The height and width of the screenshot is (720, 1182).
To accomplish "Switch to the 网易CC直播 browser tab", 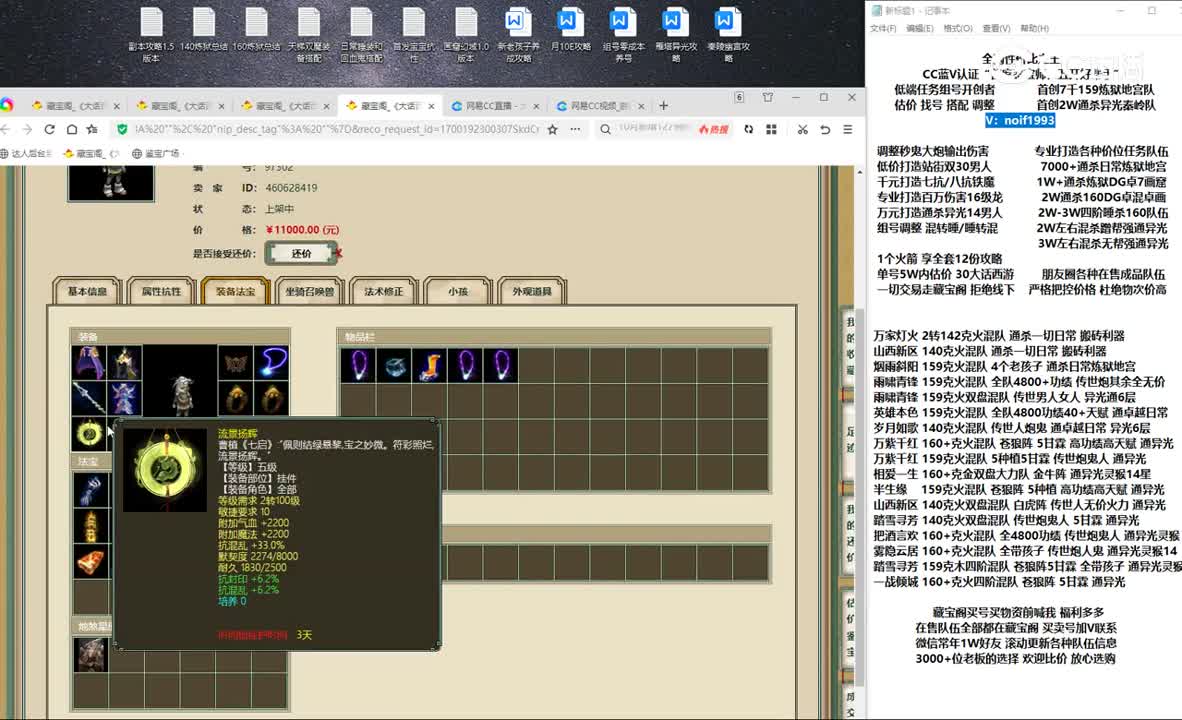I will tap(494, 106).
